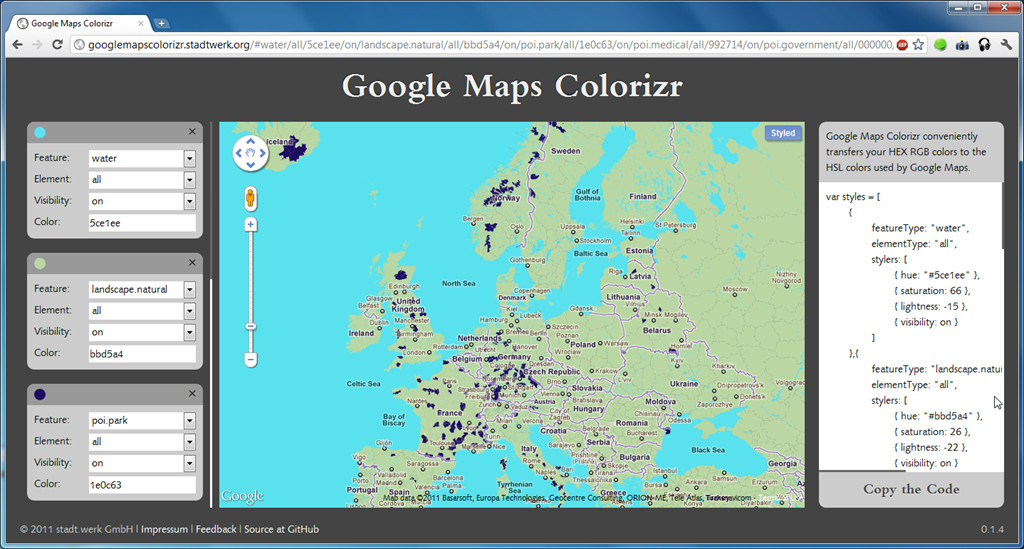Click the Google Maps Colorizr page heading
The height and width of the screenshot is (549, 1024).
pyautogui.click(x=512, y=86)
